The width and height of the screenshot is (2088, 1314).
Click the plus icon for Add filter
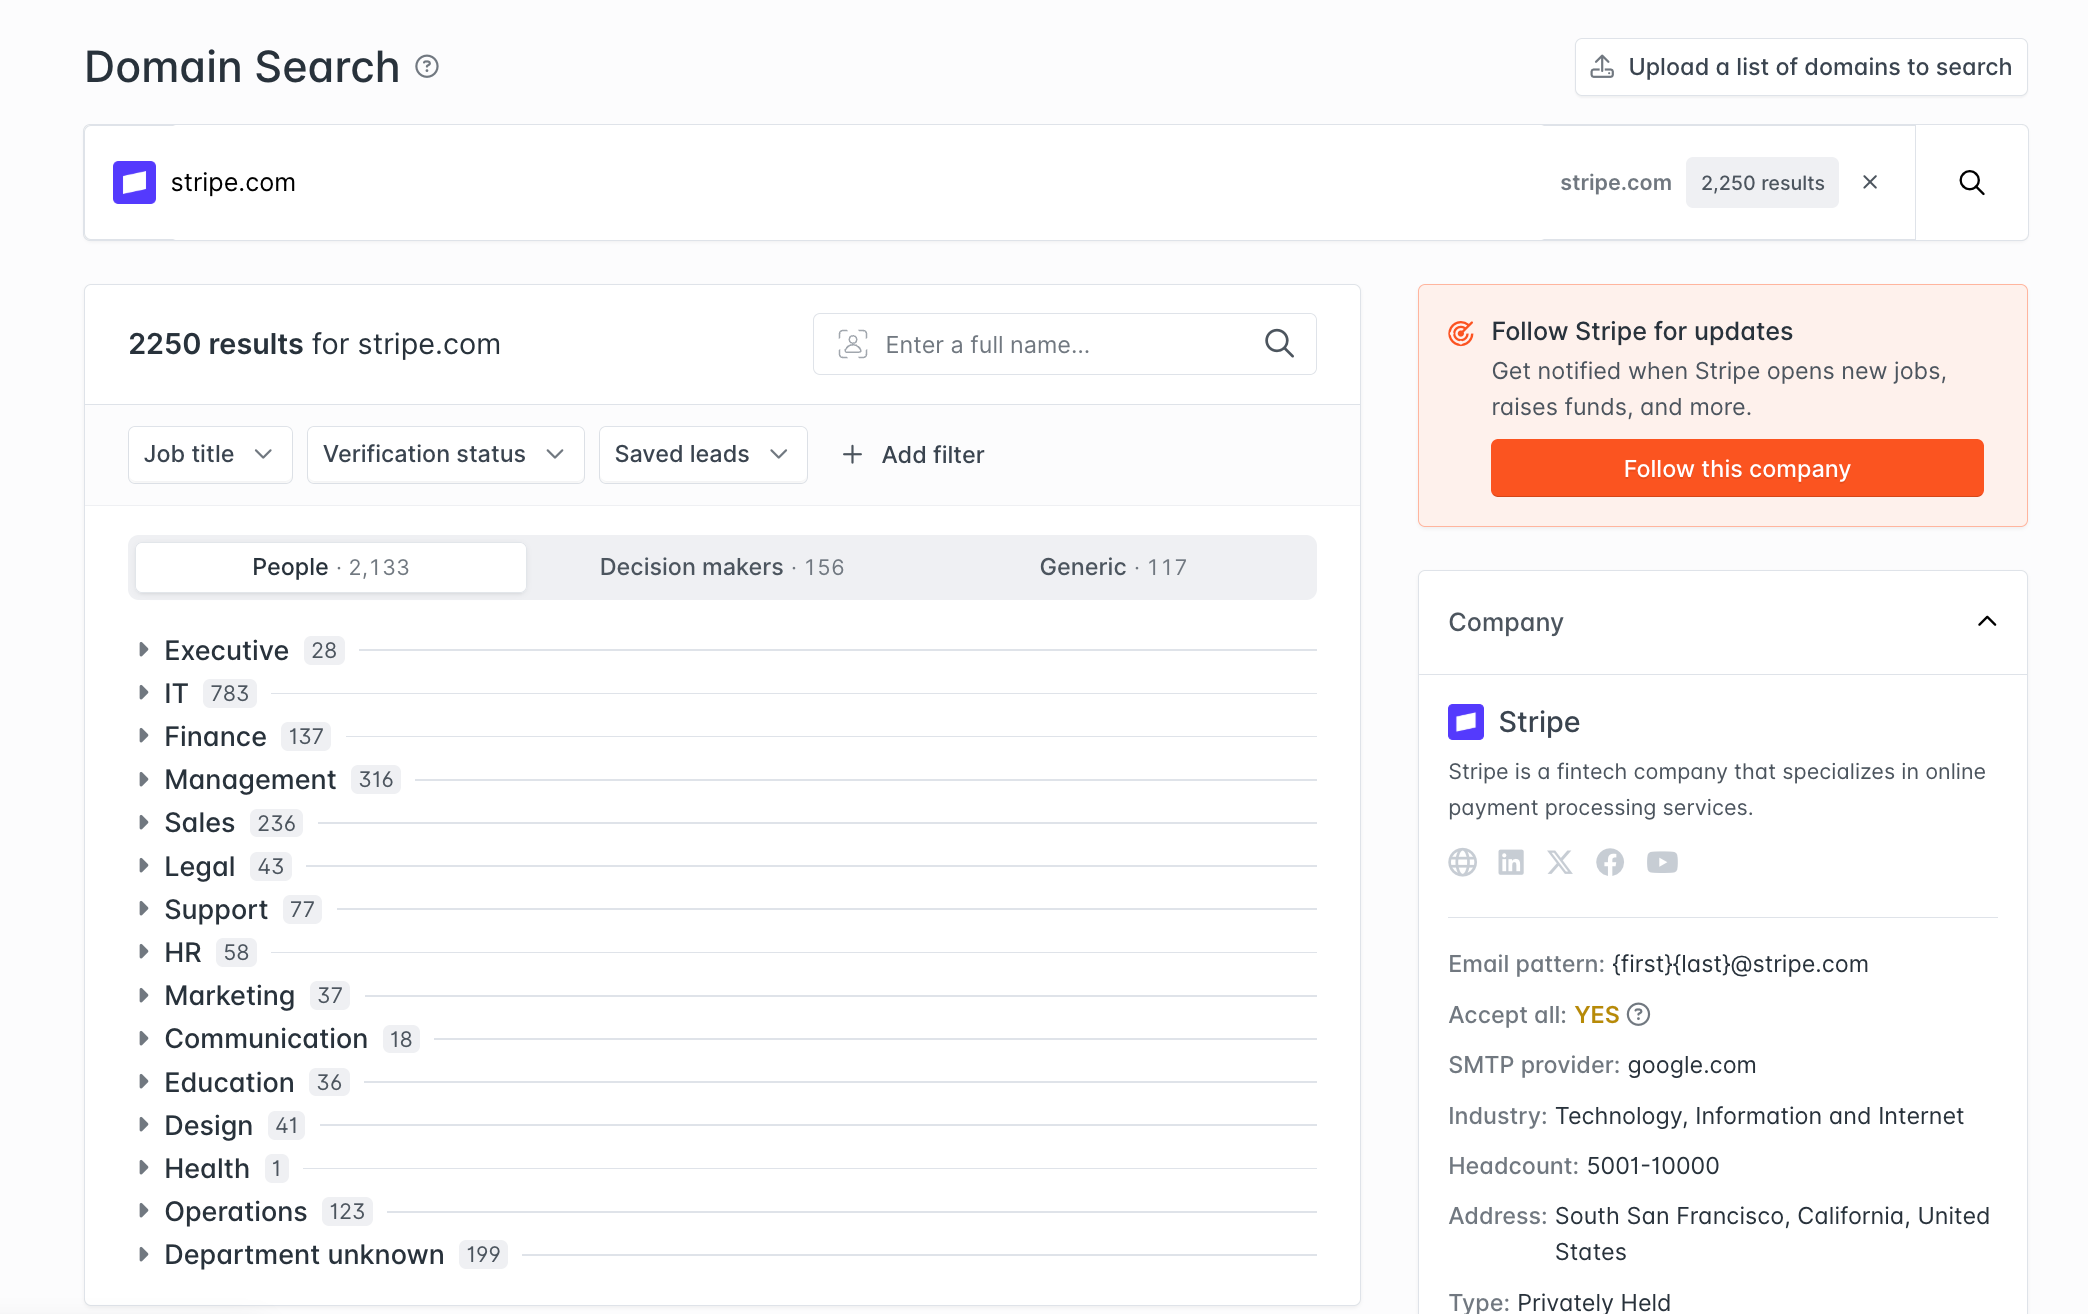[852, 455]
